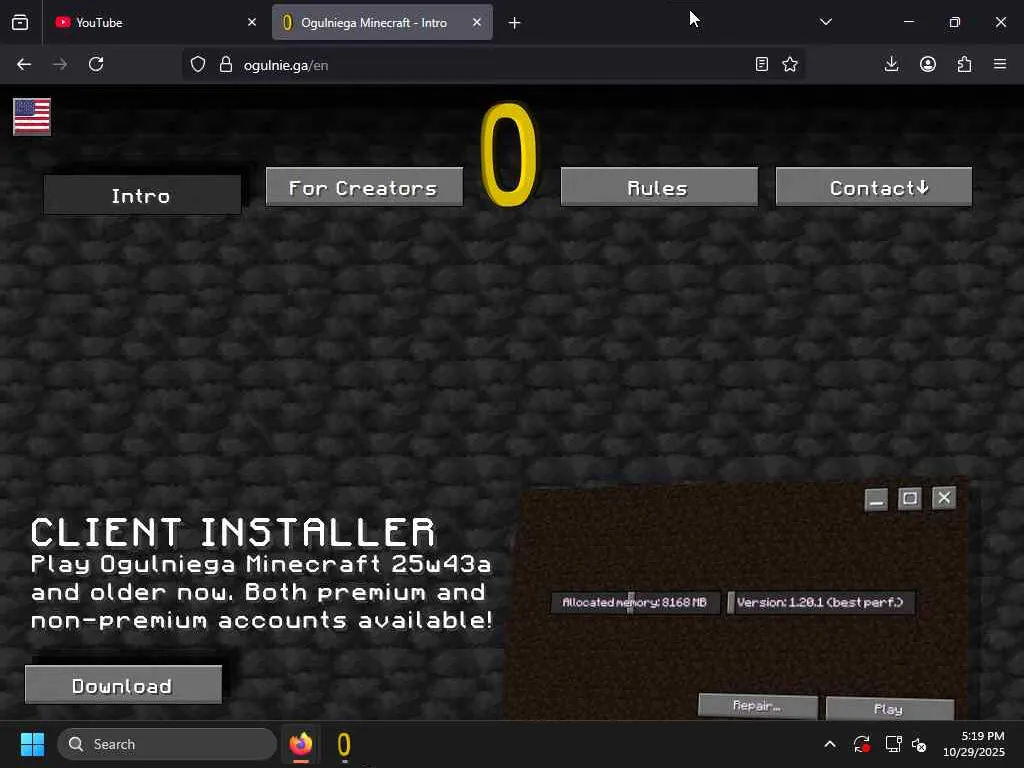This screenshot has height=768, width=1024.
Task: Close the YouTube tab
Action: coord(252,22)
